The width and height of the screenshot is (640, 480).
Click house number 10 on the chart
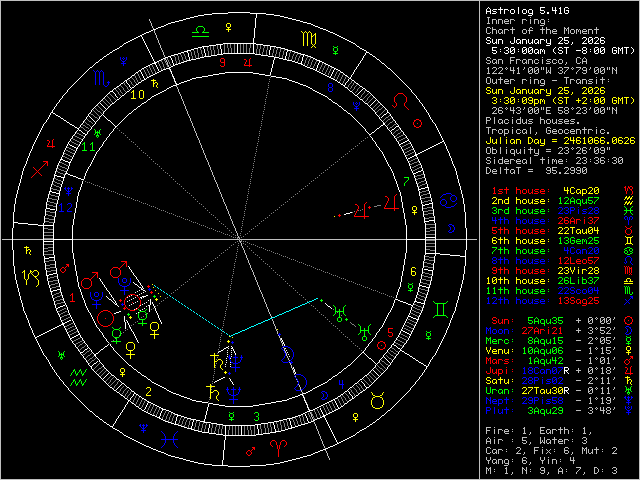136,95
